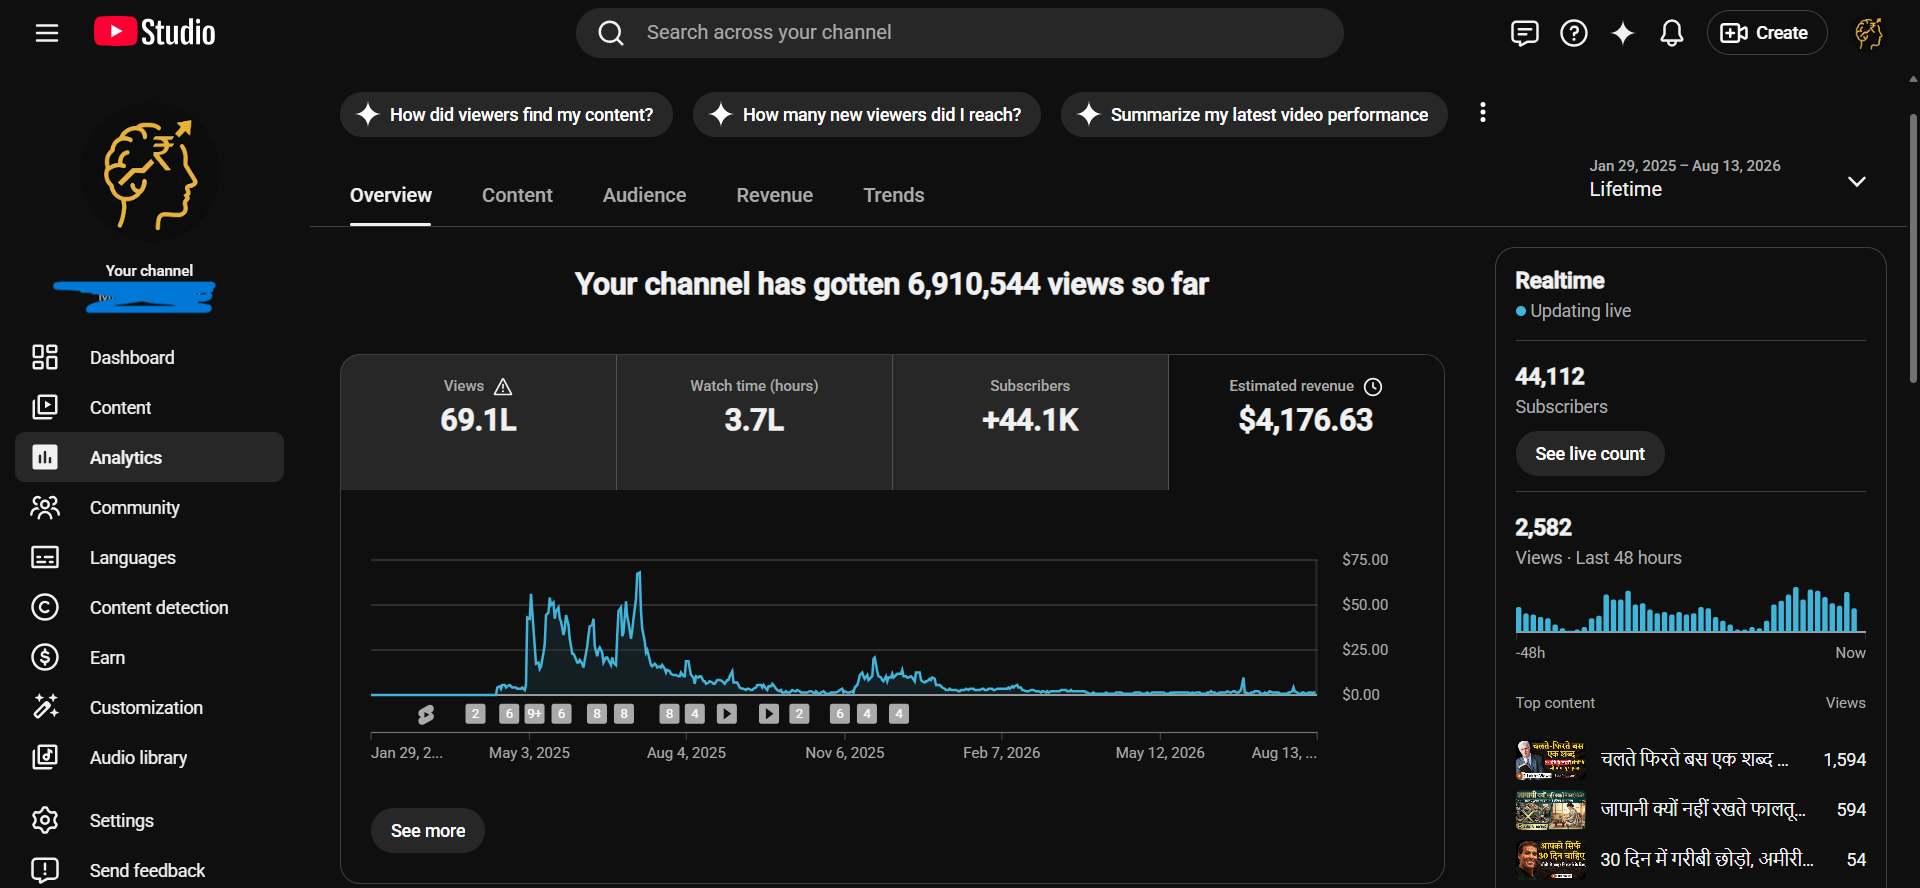Click the Ask Studio sparkle icon
1920x888 pixels.
click(x=1622, y=33)
